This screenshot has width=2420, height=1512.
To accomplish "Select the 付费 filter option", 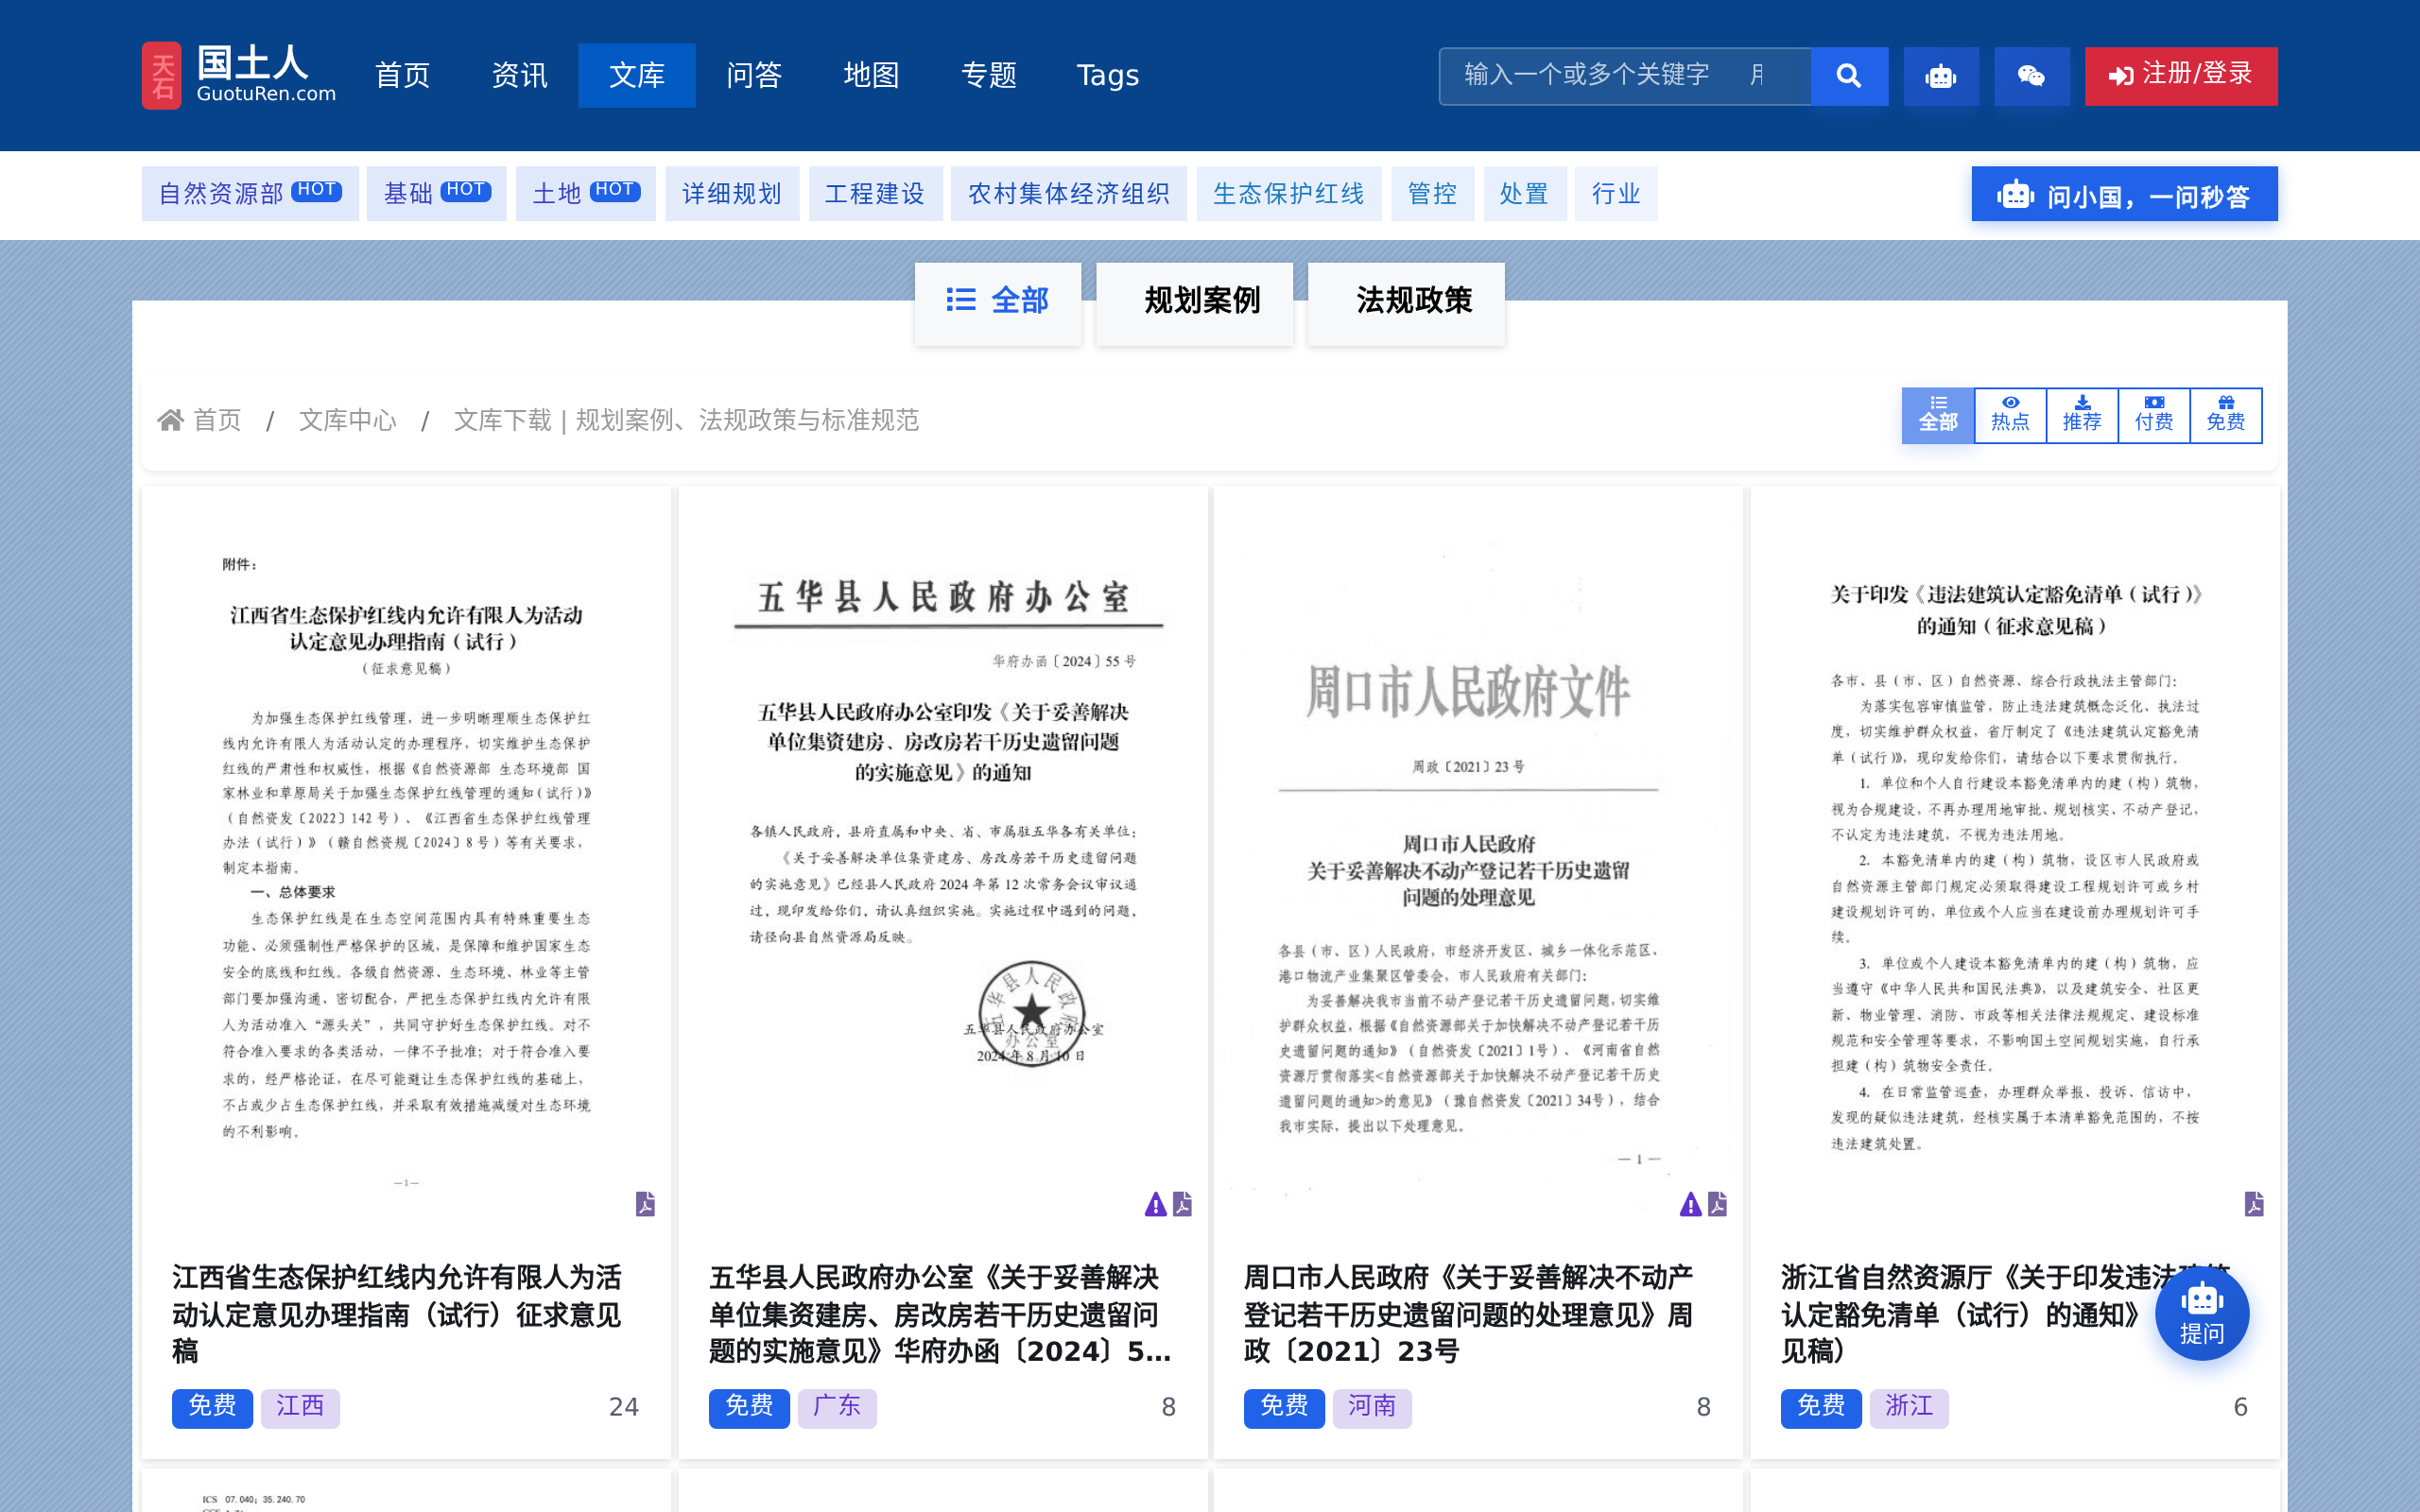I will point(2154,415).
